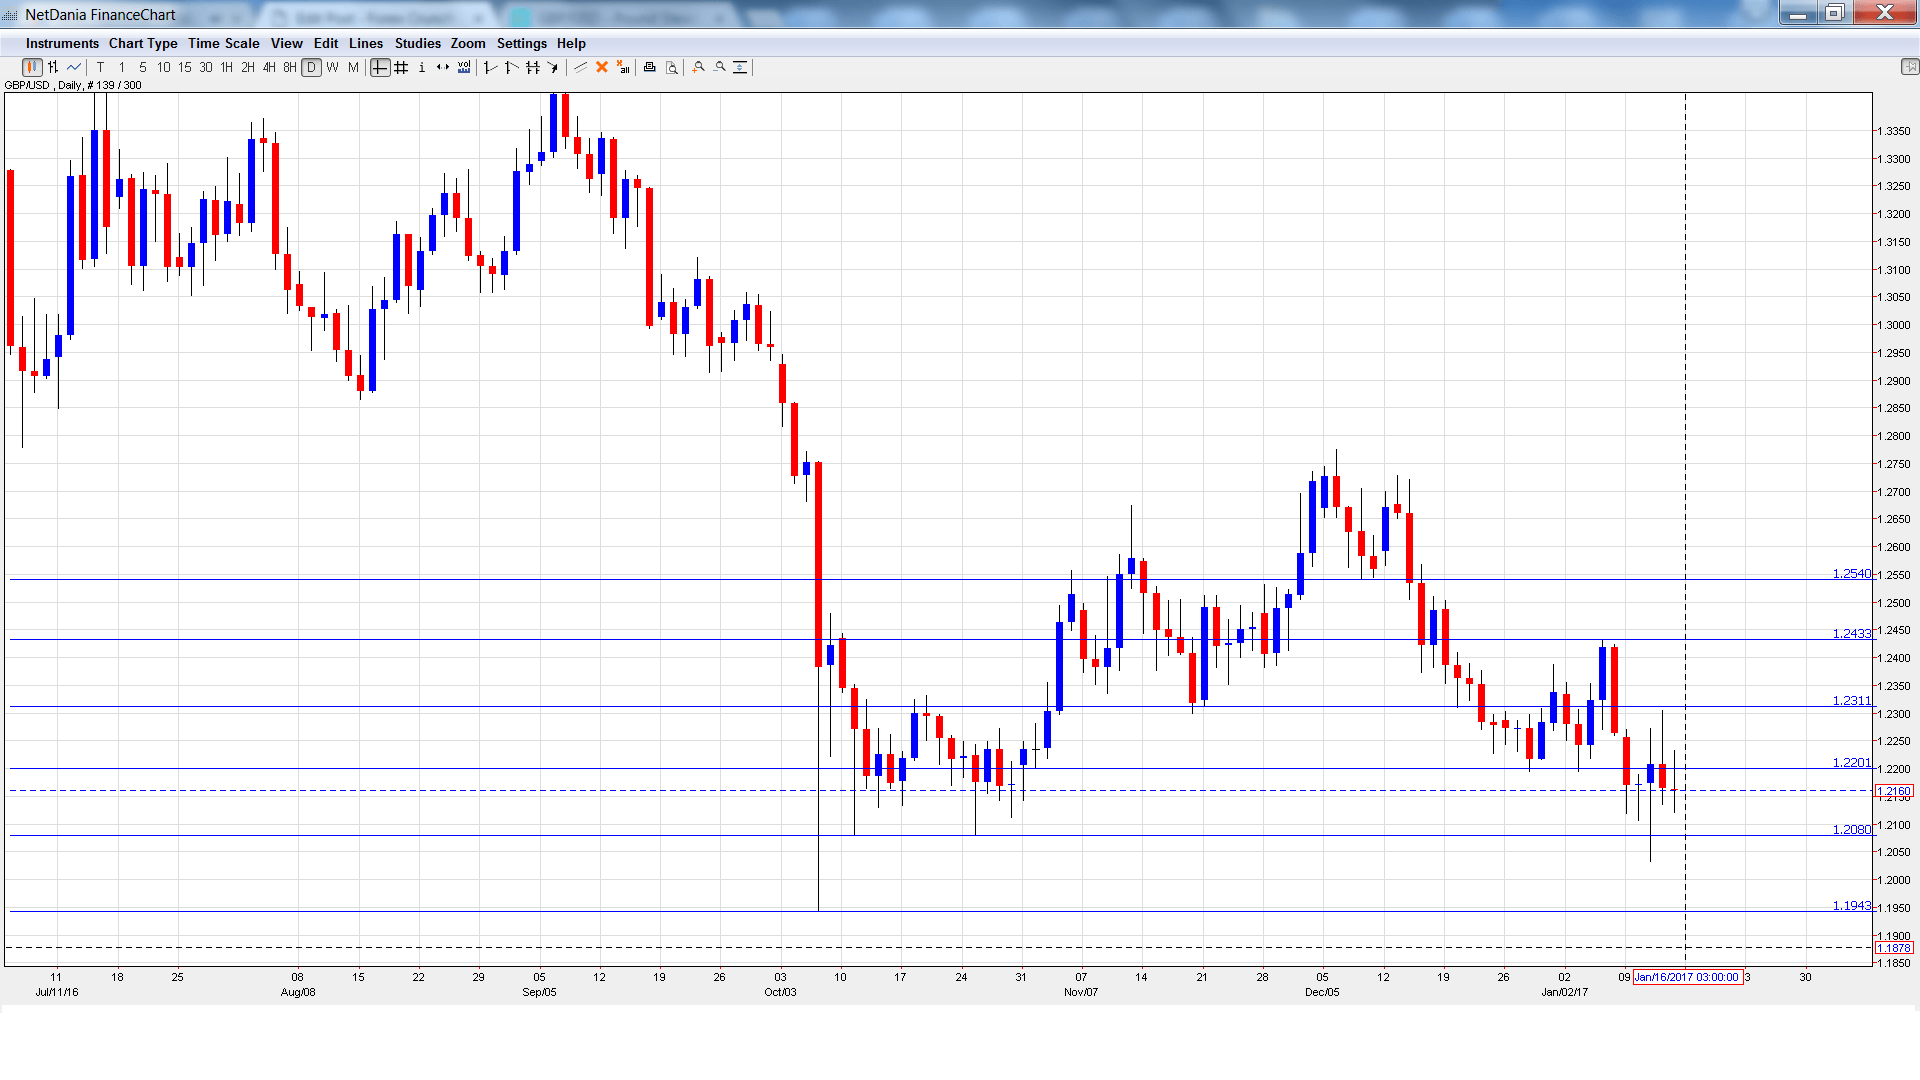
Task: Zoom out of the chart
Action: [x=720, y=68]
